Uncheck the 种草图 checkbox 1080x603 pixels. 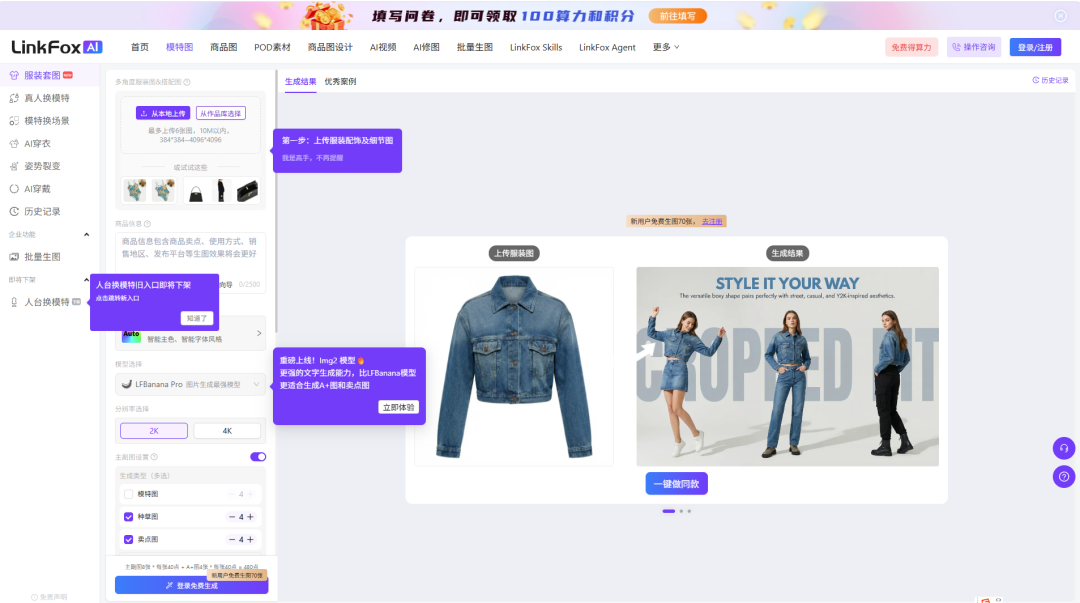pyautogui.click(x=128, y=517)
